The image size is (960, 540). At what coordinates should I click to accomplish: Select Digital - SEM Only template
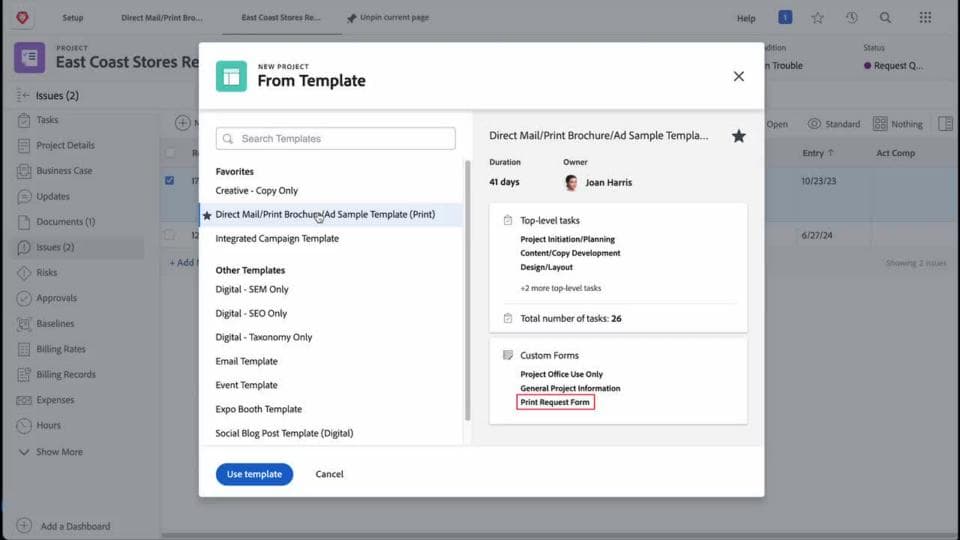[x=252, y=289]
